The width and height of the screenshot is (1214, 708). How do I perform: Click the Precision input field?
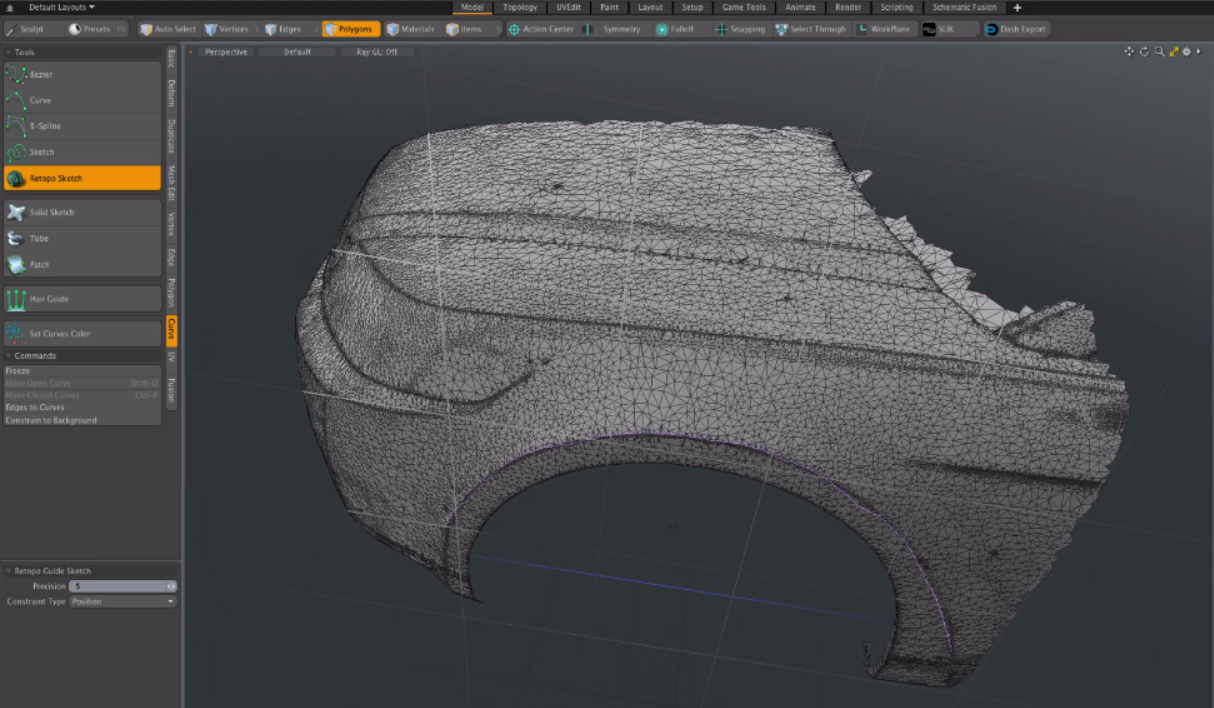point(117,586)
